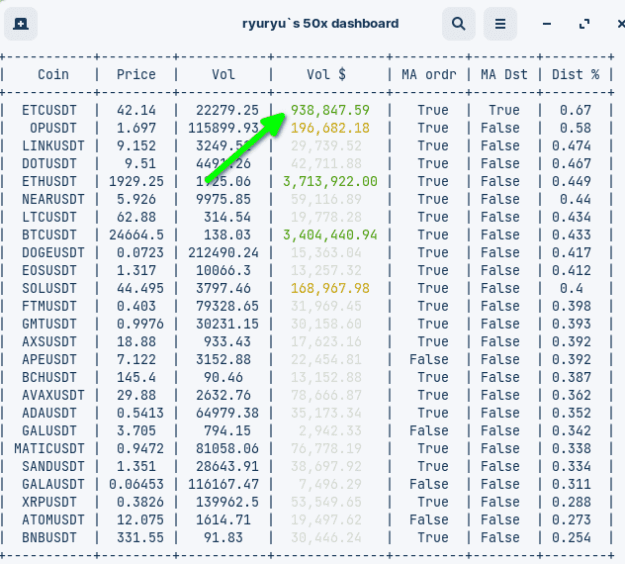Screen dimensions: 625x564
Task: Select the AVAXUSDT coin name
Action: pyautogui.click(x=53, y=395)
